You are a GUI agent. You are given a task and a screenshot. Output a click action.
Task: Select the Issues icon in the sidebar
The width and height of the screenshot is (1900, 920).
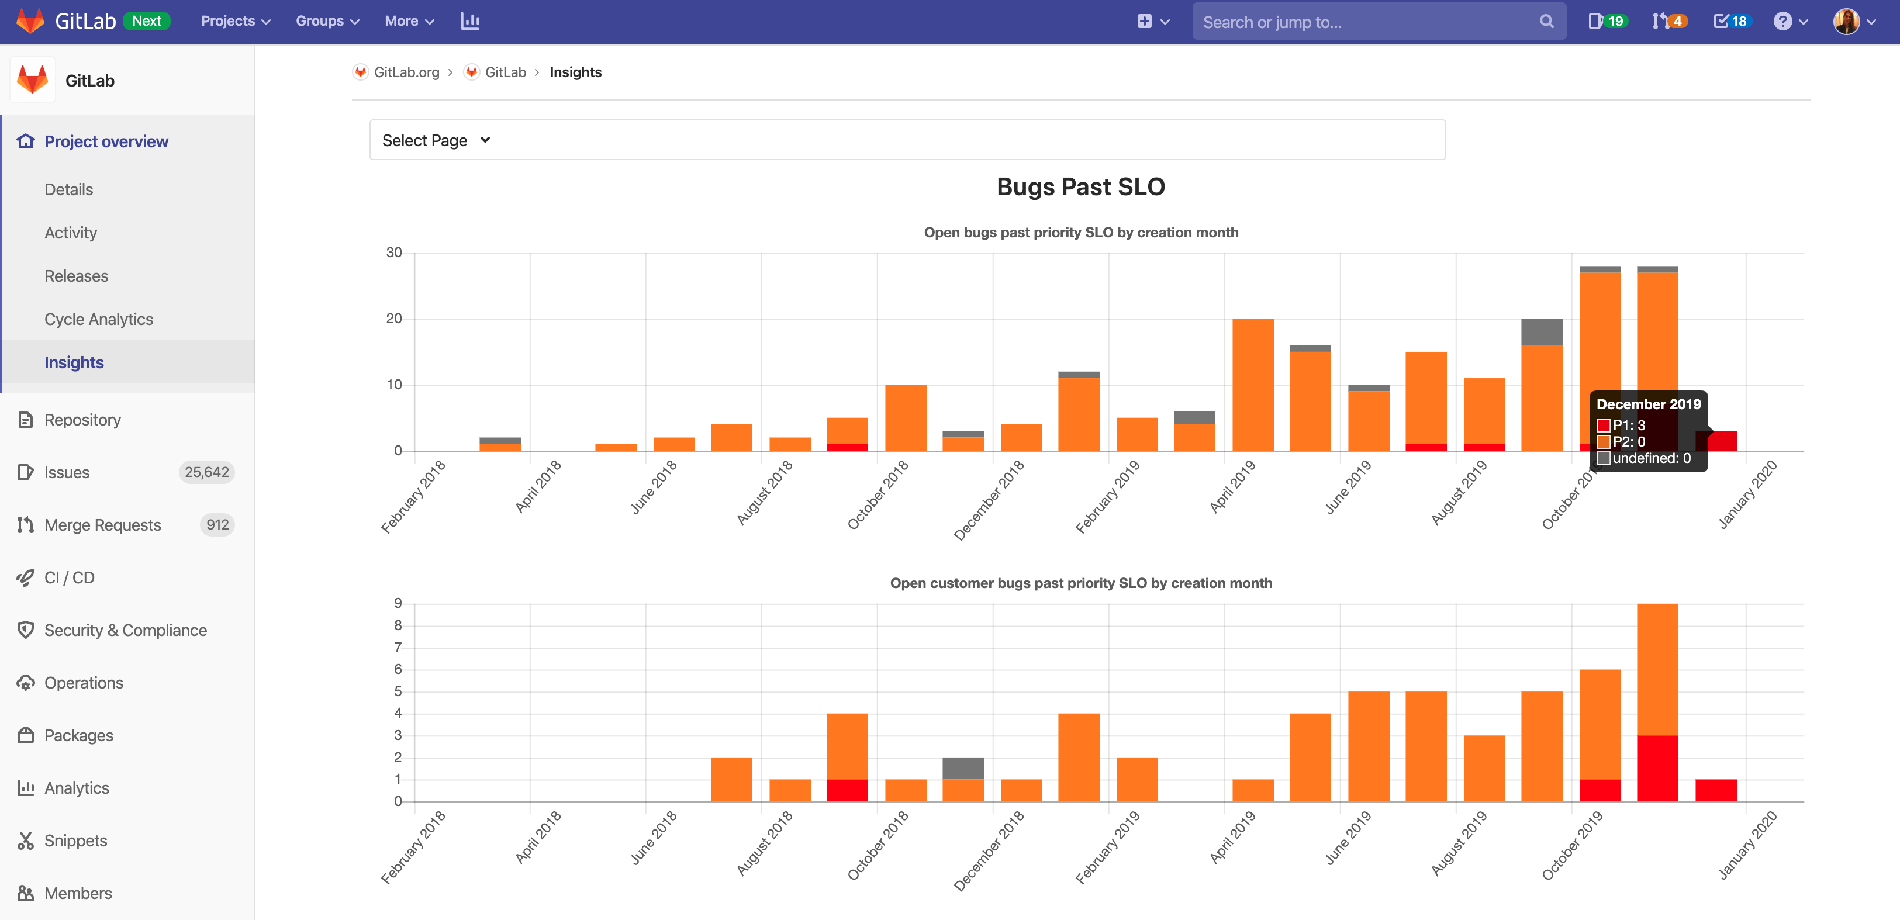(28, 472)
